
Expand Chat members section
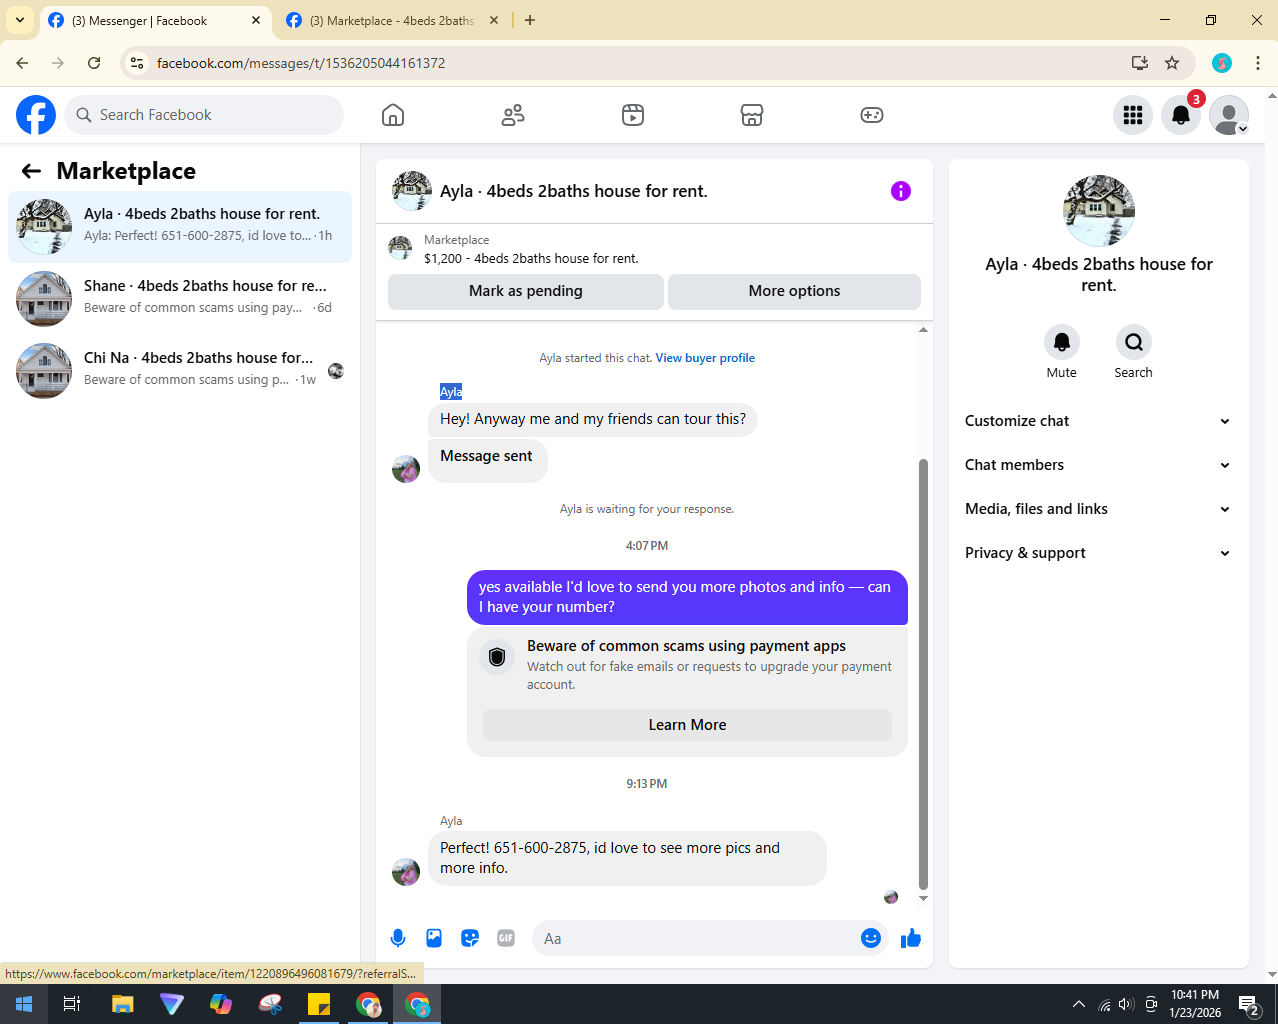coord(1098,465)
